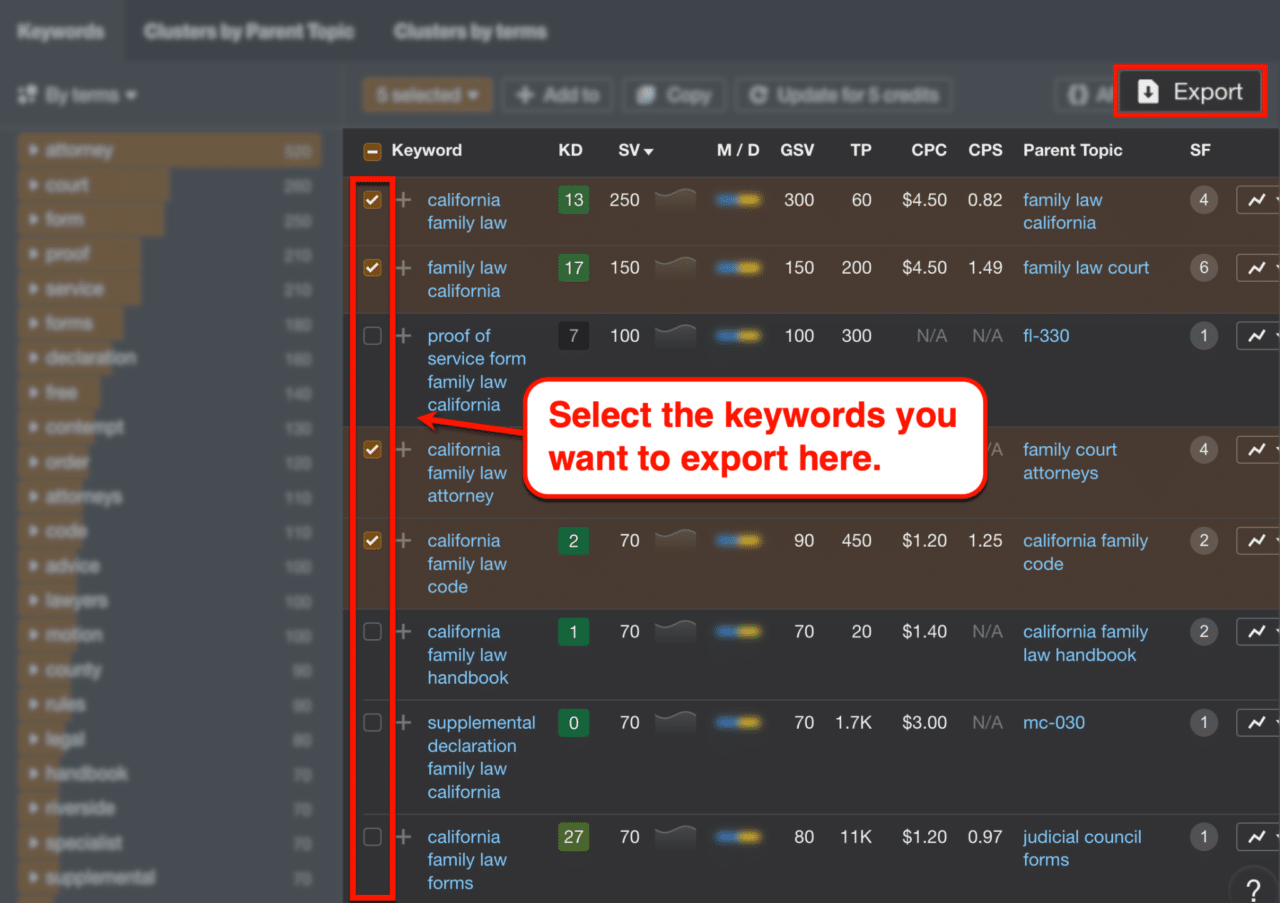The height and width of the screenshot is (903, 1280).
Task: Click KD badge 27 for california family law forms
Action: point(573,837)
